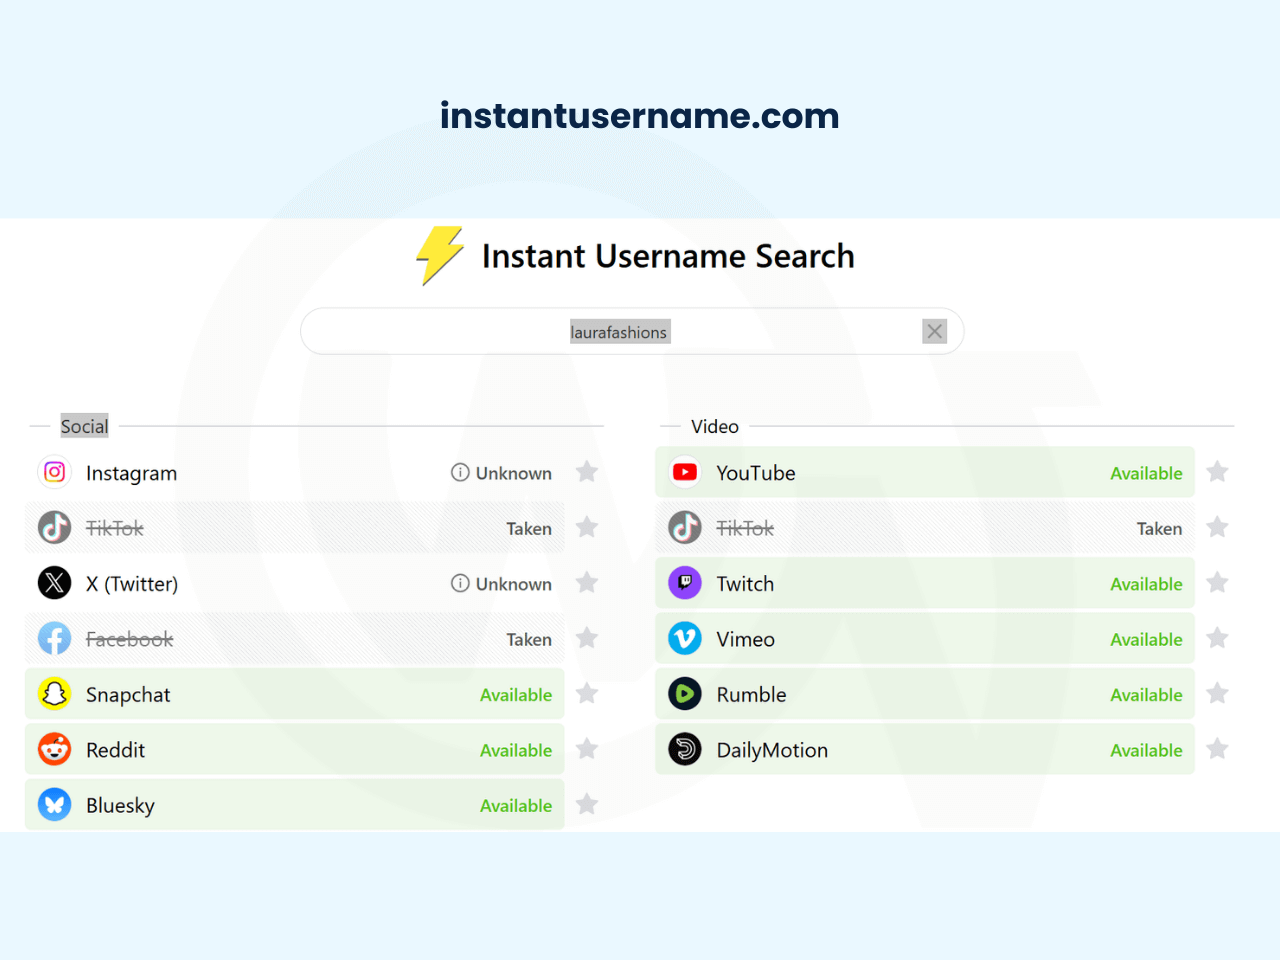Click Taken status on Facebook row
This screenshot has width=1280, height=960.
pyautogui.click(x=529, y=639)
